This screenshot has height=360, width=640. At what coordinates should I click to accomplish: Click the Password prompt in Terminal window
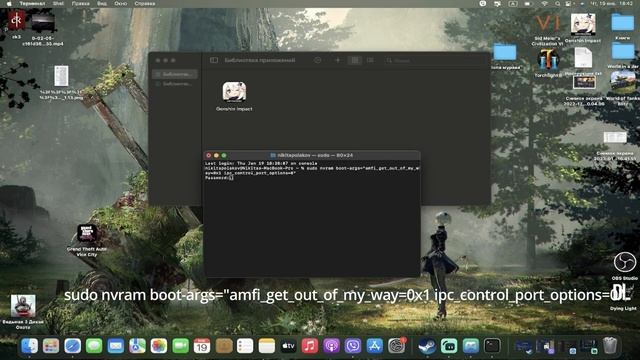pyautogui.click(x=219, y=178)
